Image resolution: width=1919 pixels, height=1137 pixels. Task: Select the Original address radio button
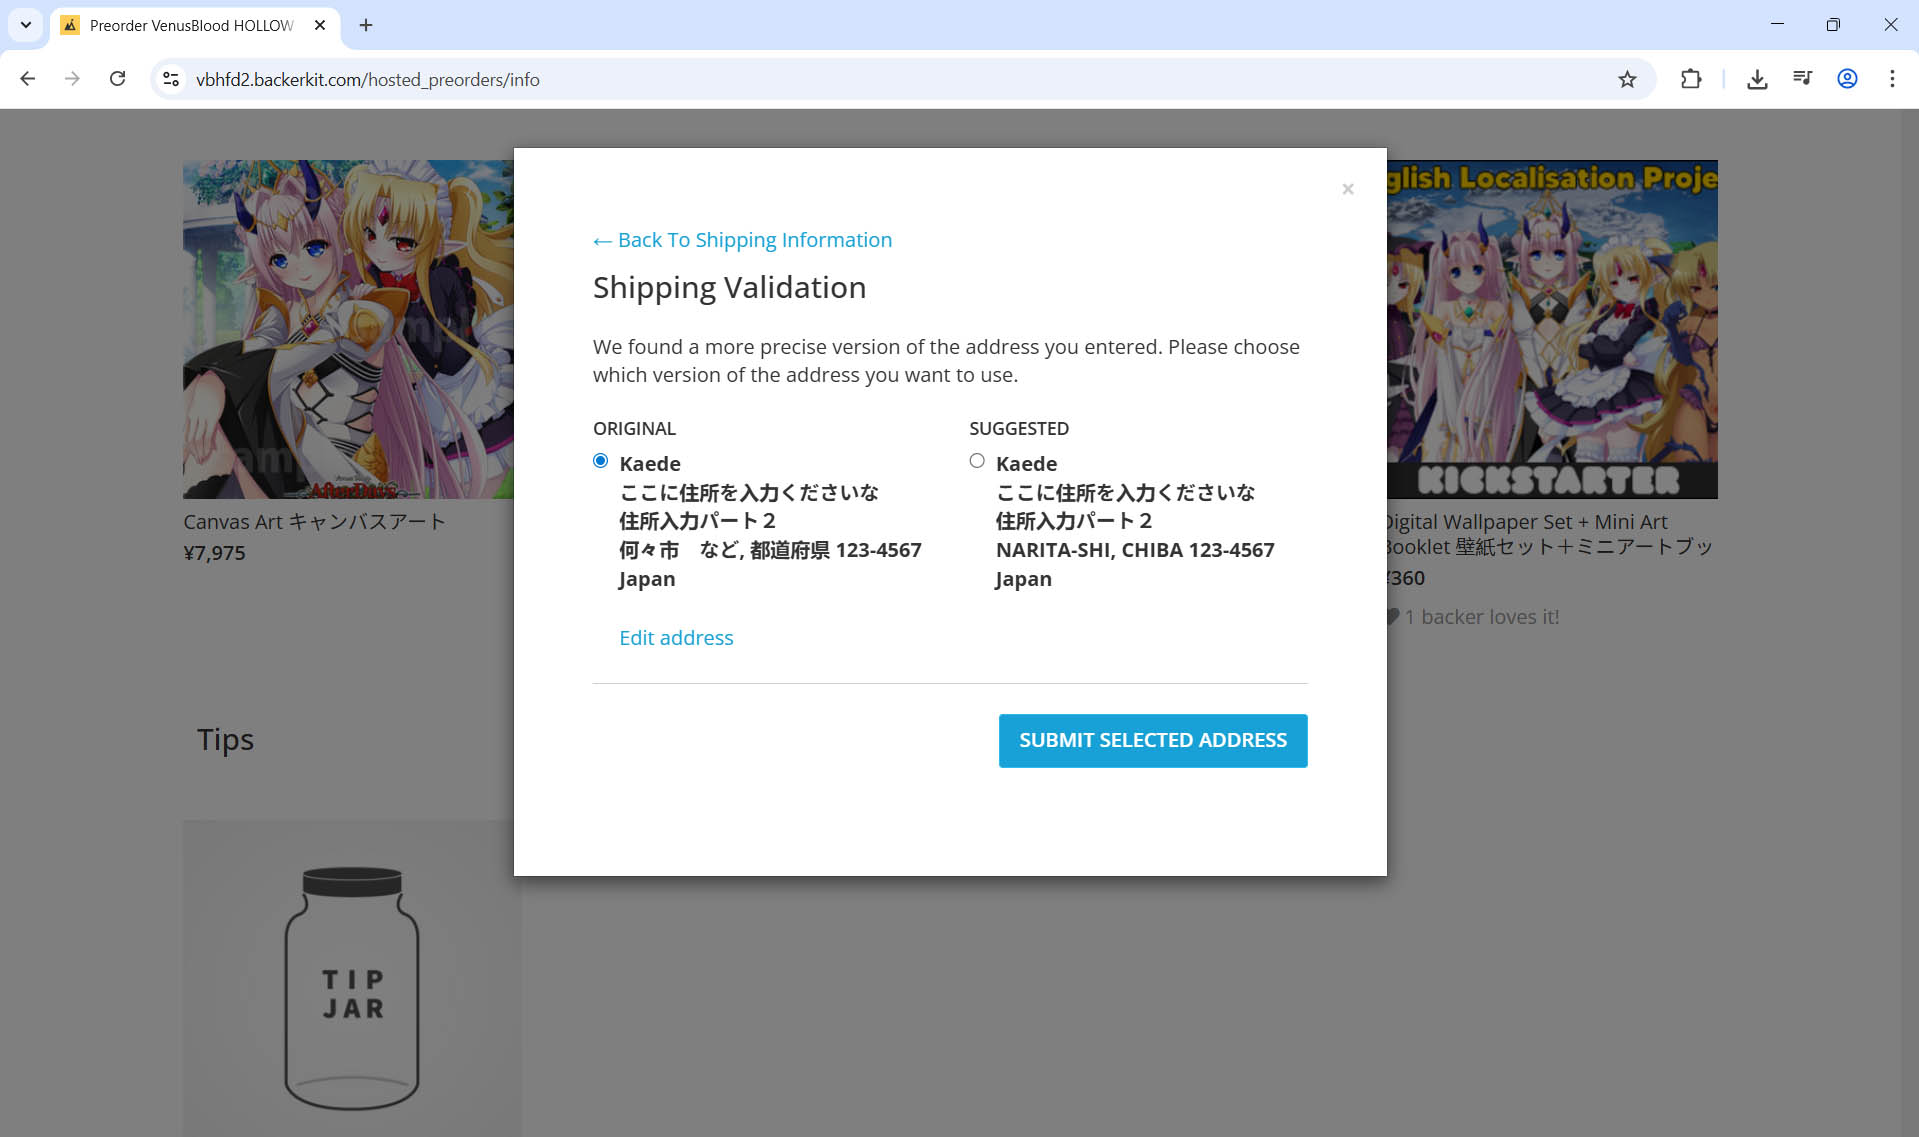pos(600,461)
